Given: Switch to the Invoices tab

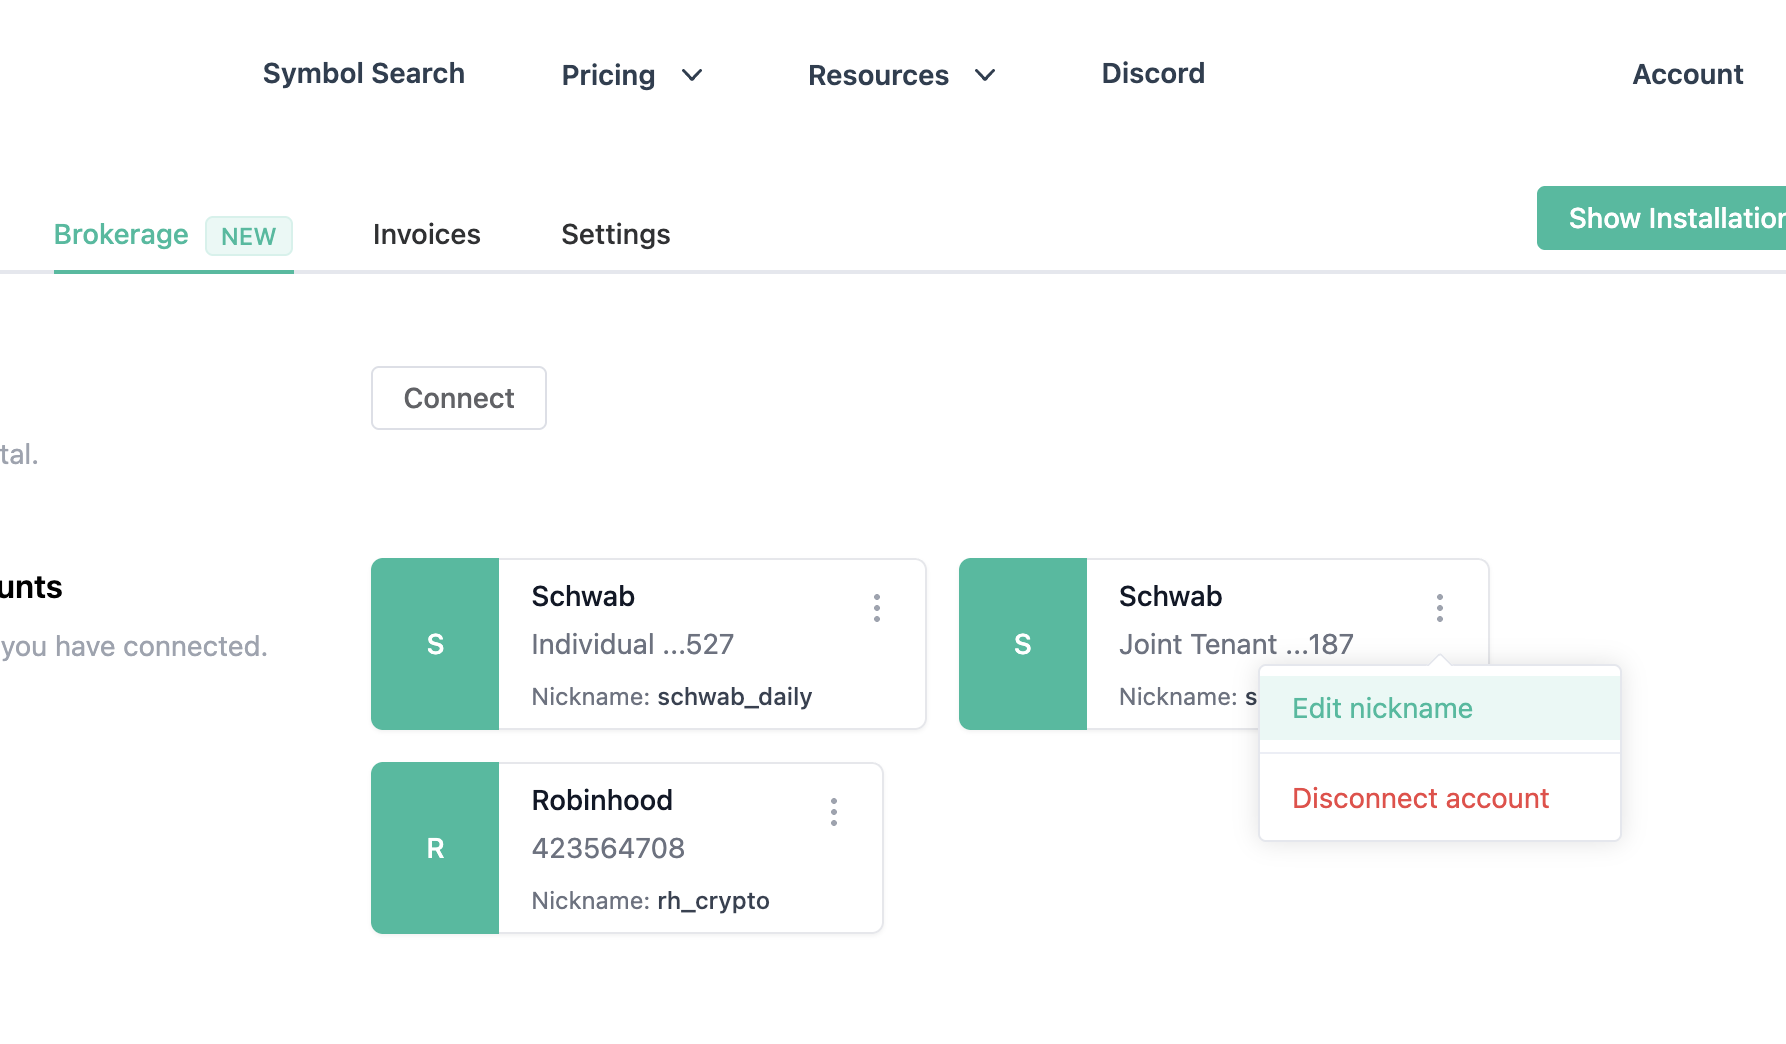Looking at the screenshot, I should [x=427, y=234].
